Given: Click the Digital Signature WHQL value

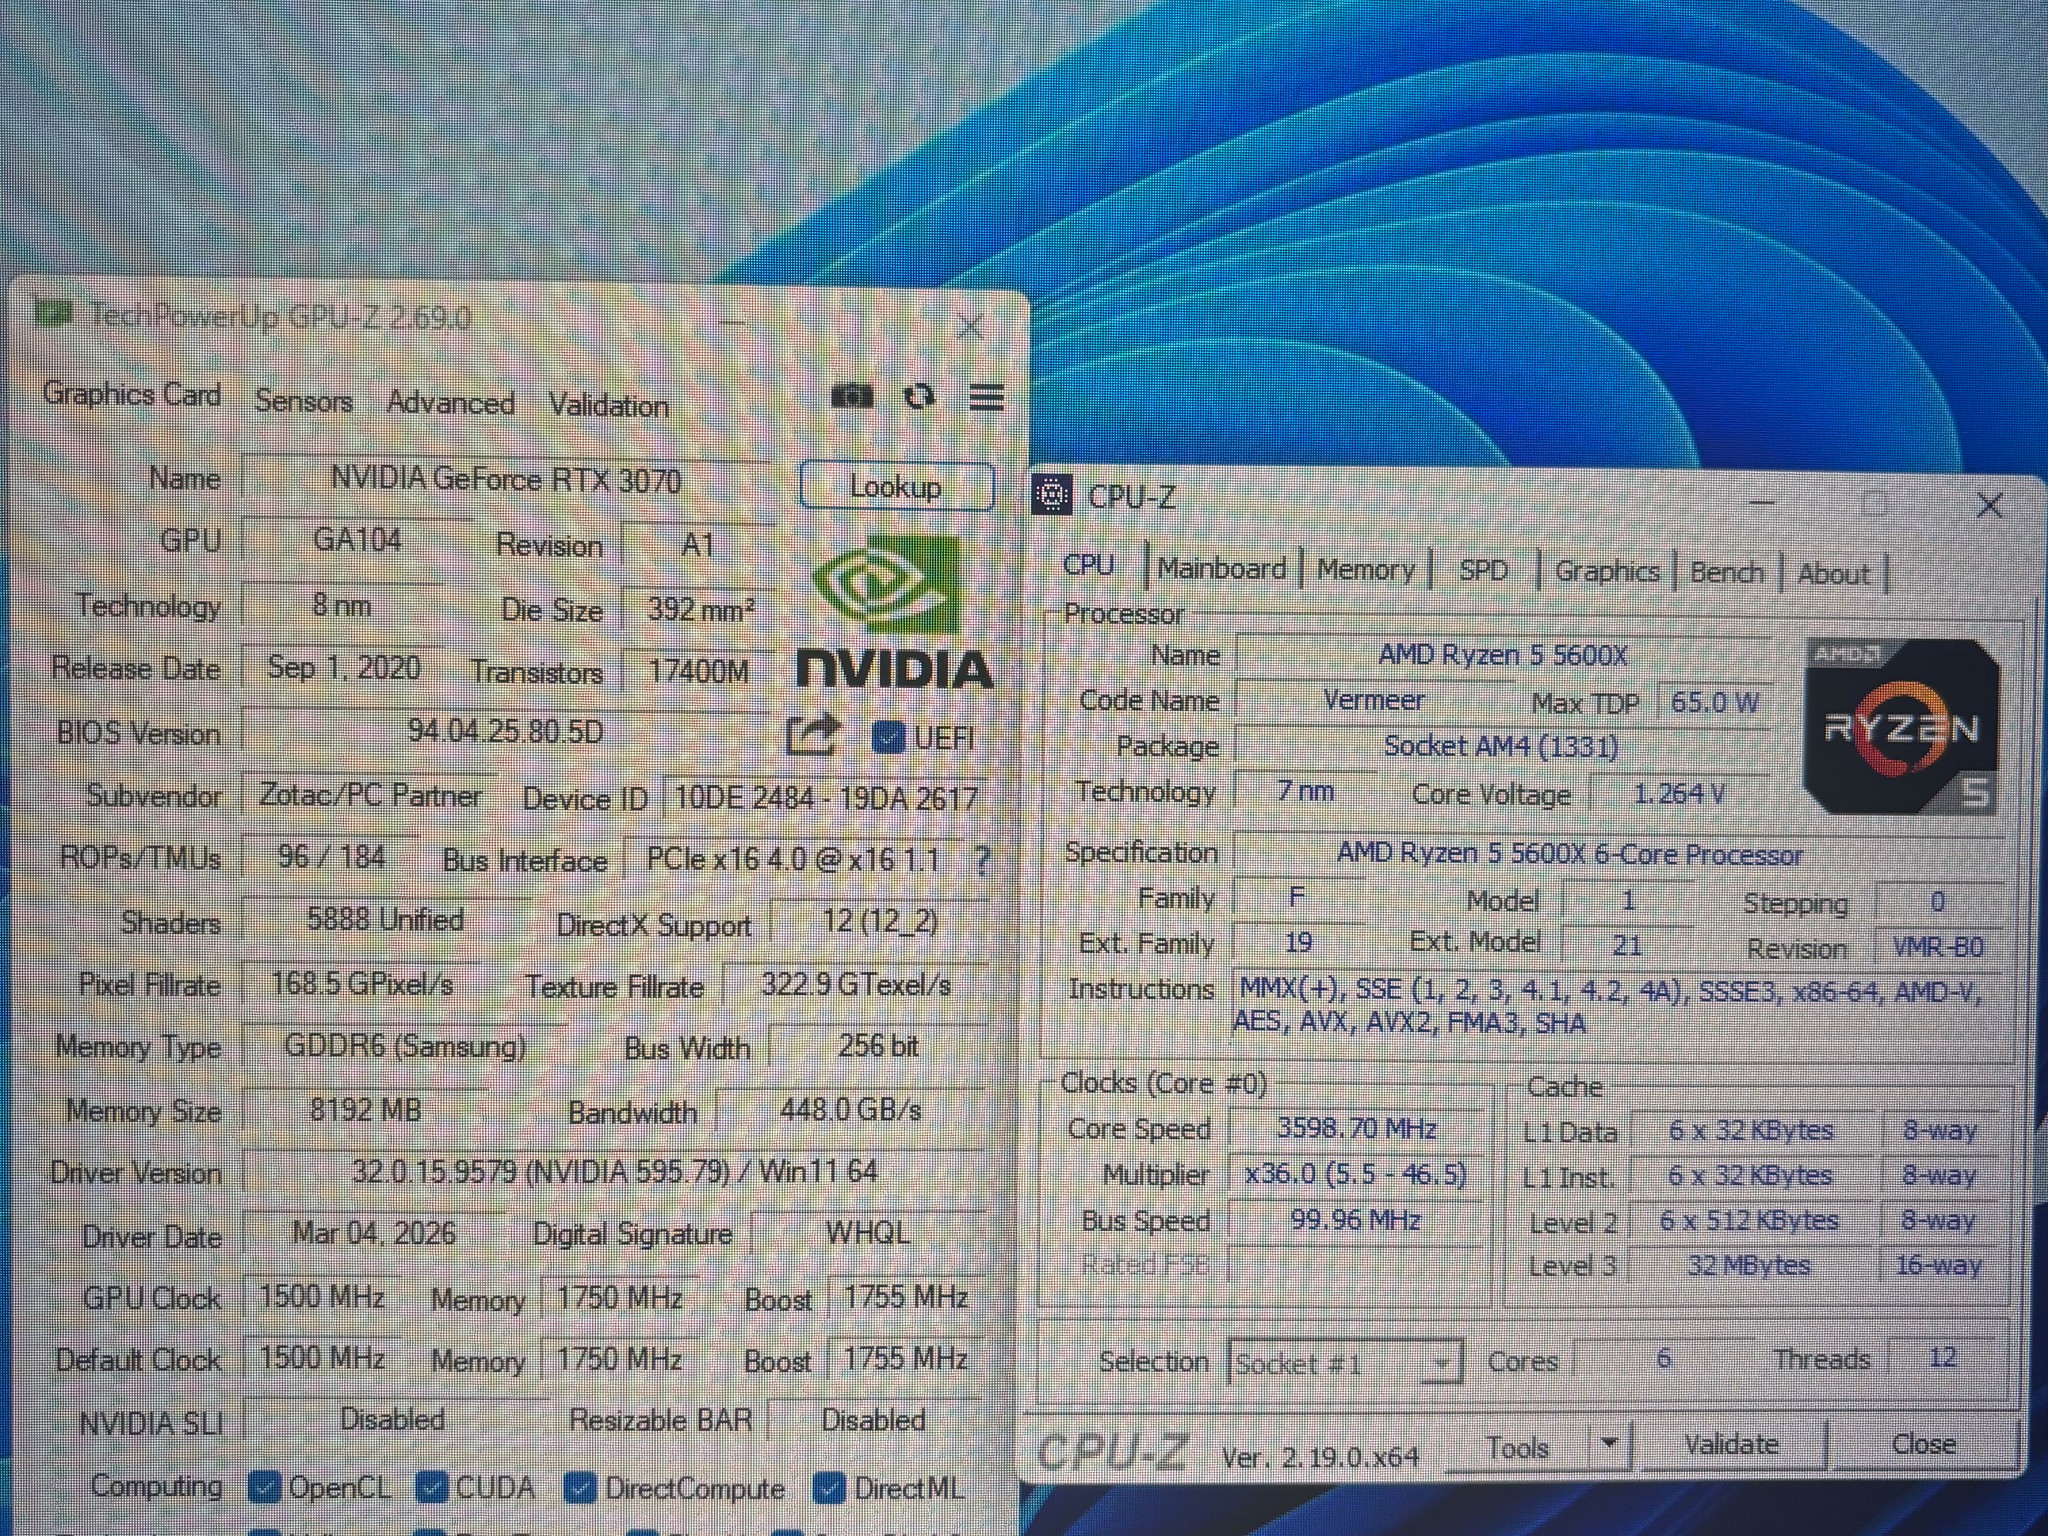Looking at the screenshot, I should point(868,1233).
